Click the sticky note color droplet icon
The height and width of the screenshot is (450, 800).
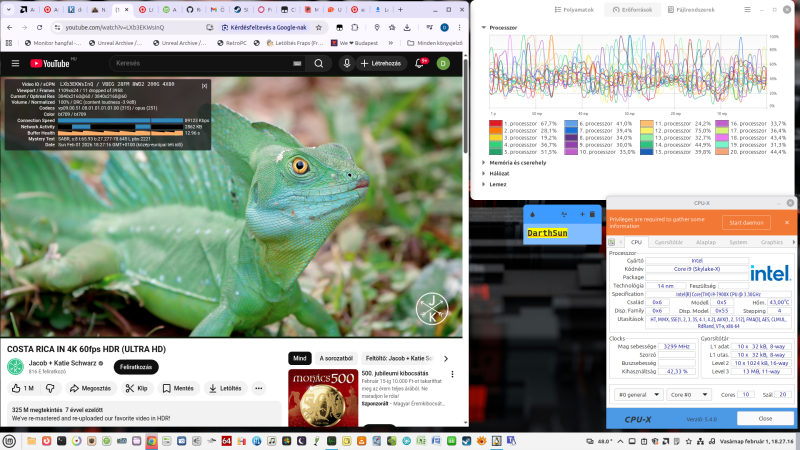(532, 214)
